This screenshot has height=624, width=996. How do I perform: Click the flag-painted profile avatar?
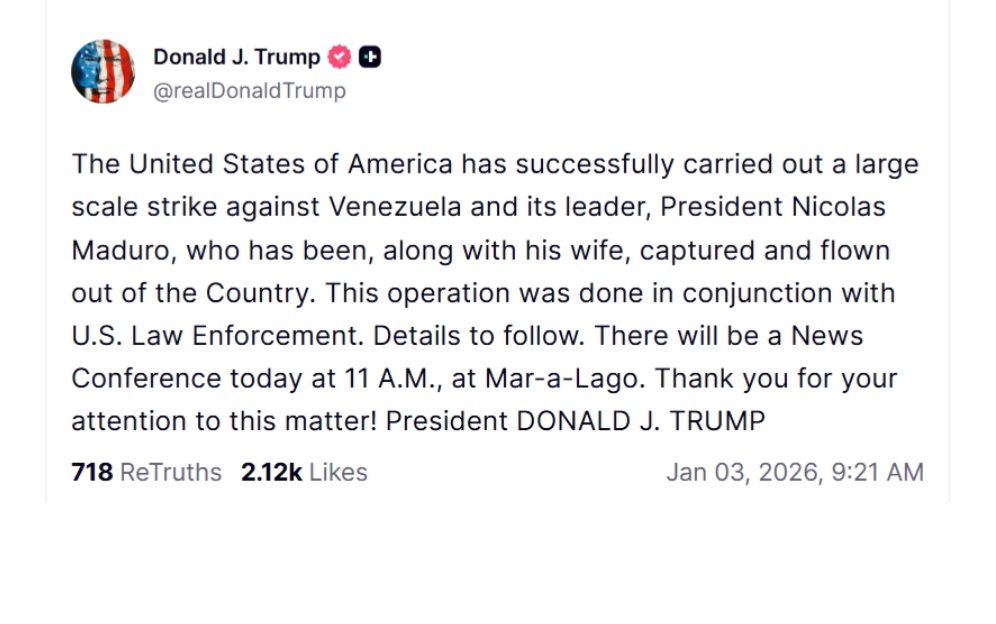pyautogui.click(x=102, y=72)
